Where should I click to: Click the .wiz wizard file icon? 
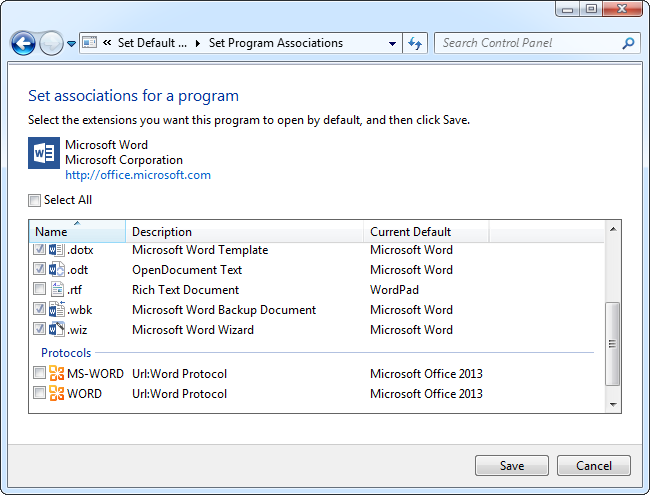point(57,330)
